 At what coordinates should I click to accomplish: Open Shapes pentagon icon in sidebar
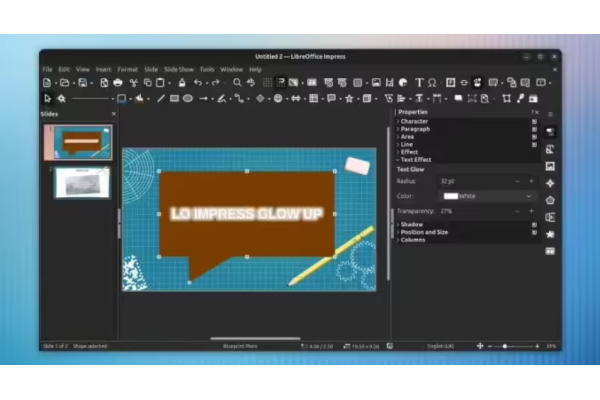point(550,200)
